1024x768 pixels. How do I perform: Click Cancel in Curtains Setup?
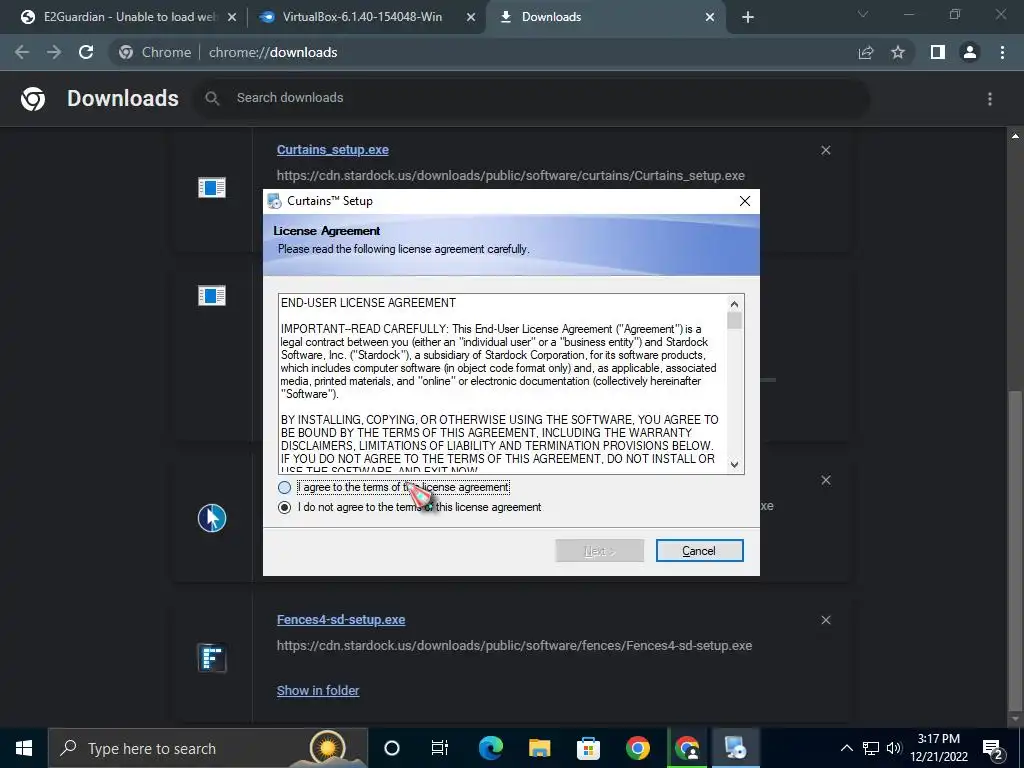(x=699, y=551)
